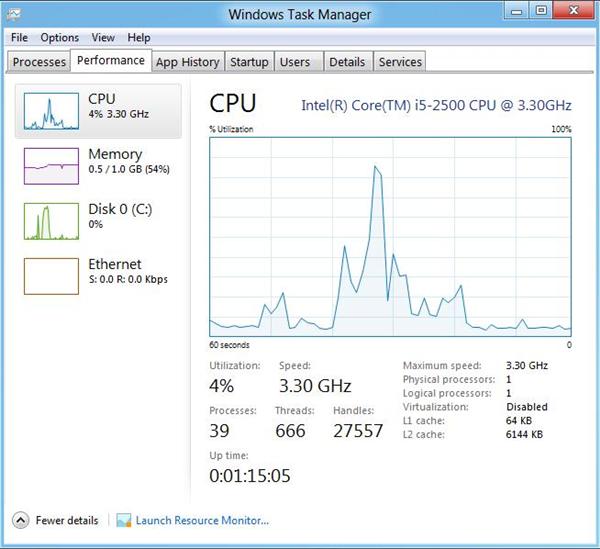The image size is (600, 549).
Task: Click the threads count 666
Action: (x=290, y=431)
